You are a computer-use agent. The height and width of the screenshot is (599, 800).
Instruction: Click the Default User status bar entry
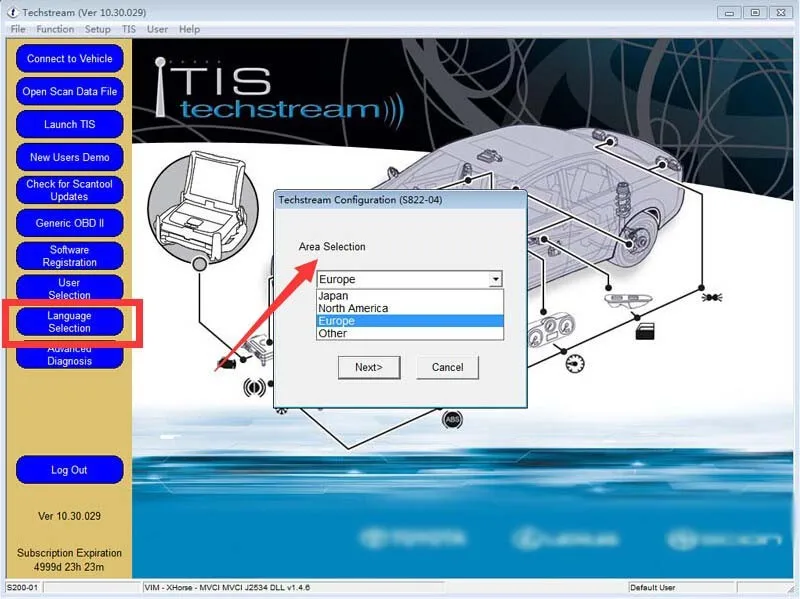pyautogui.click(x=653, y=587)
